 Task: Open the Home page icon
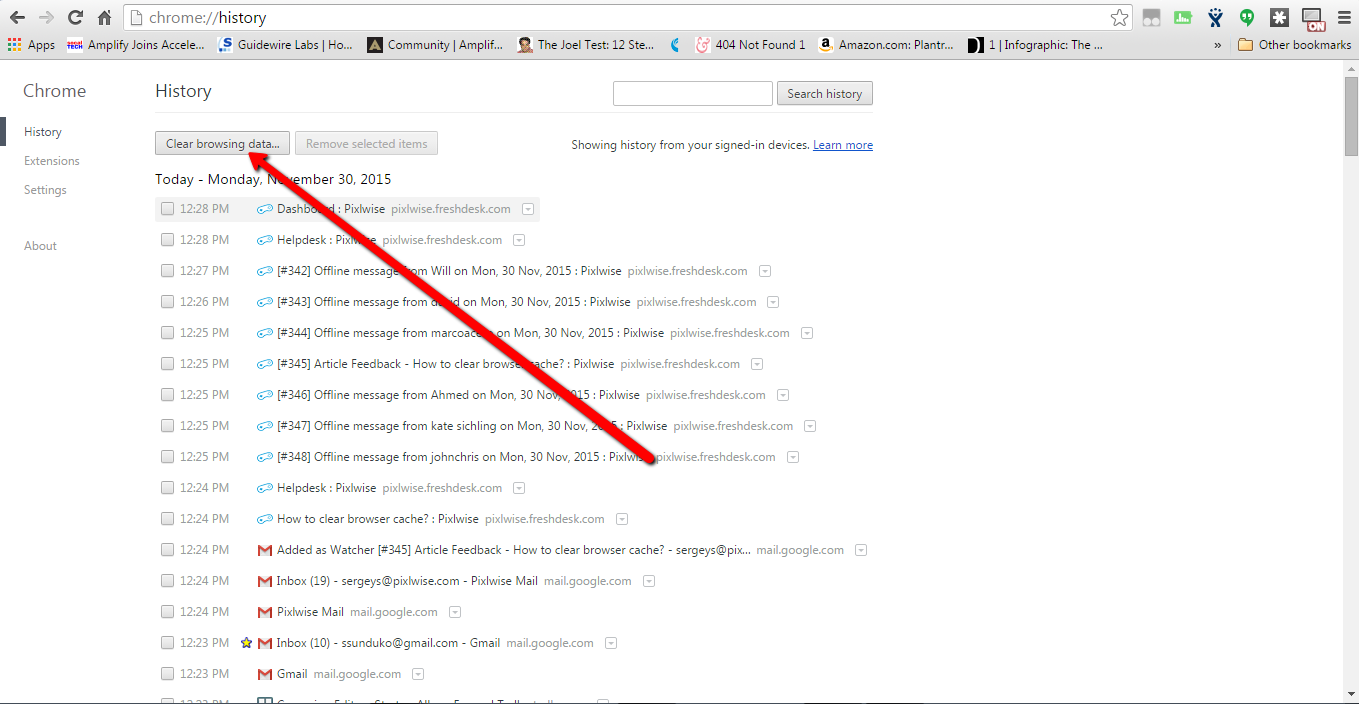[x=104, y=18]
